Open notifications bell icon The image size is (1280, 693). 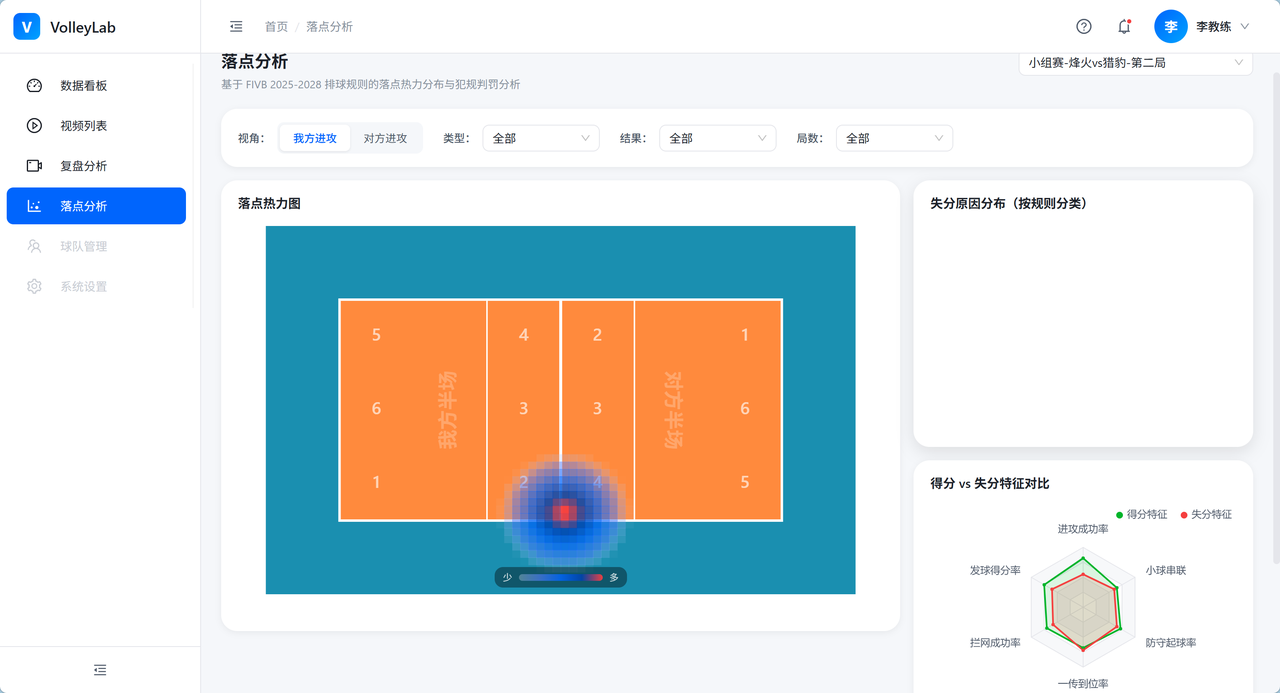1124,27
